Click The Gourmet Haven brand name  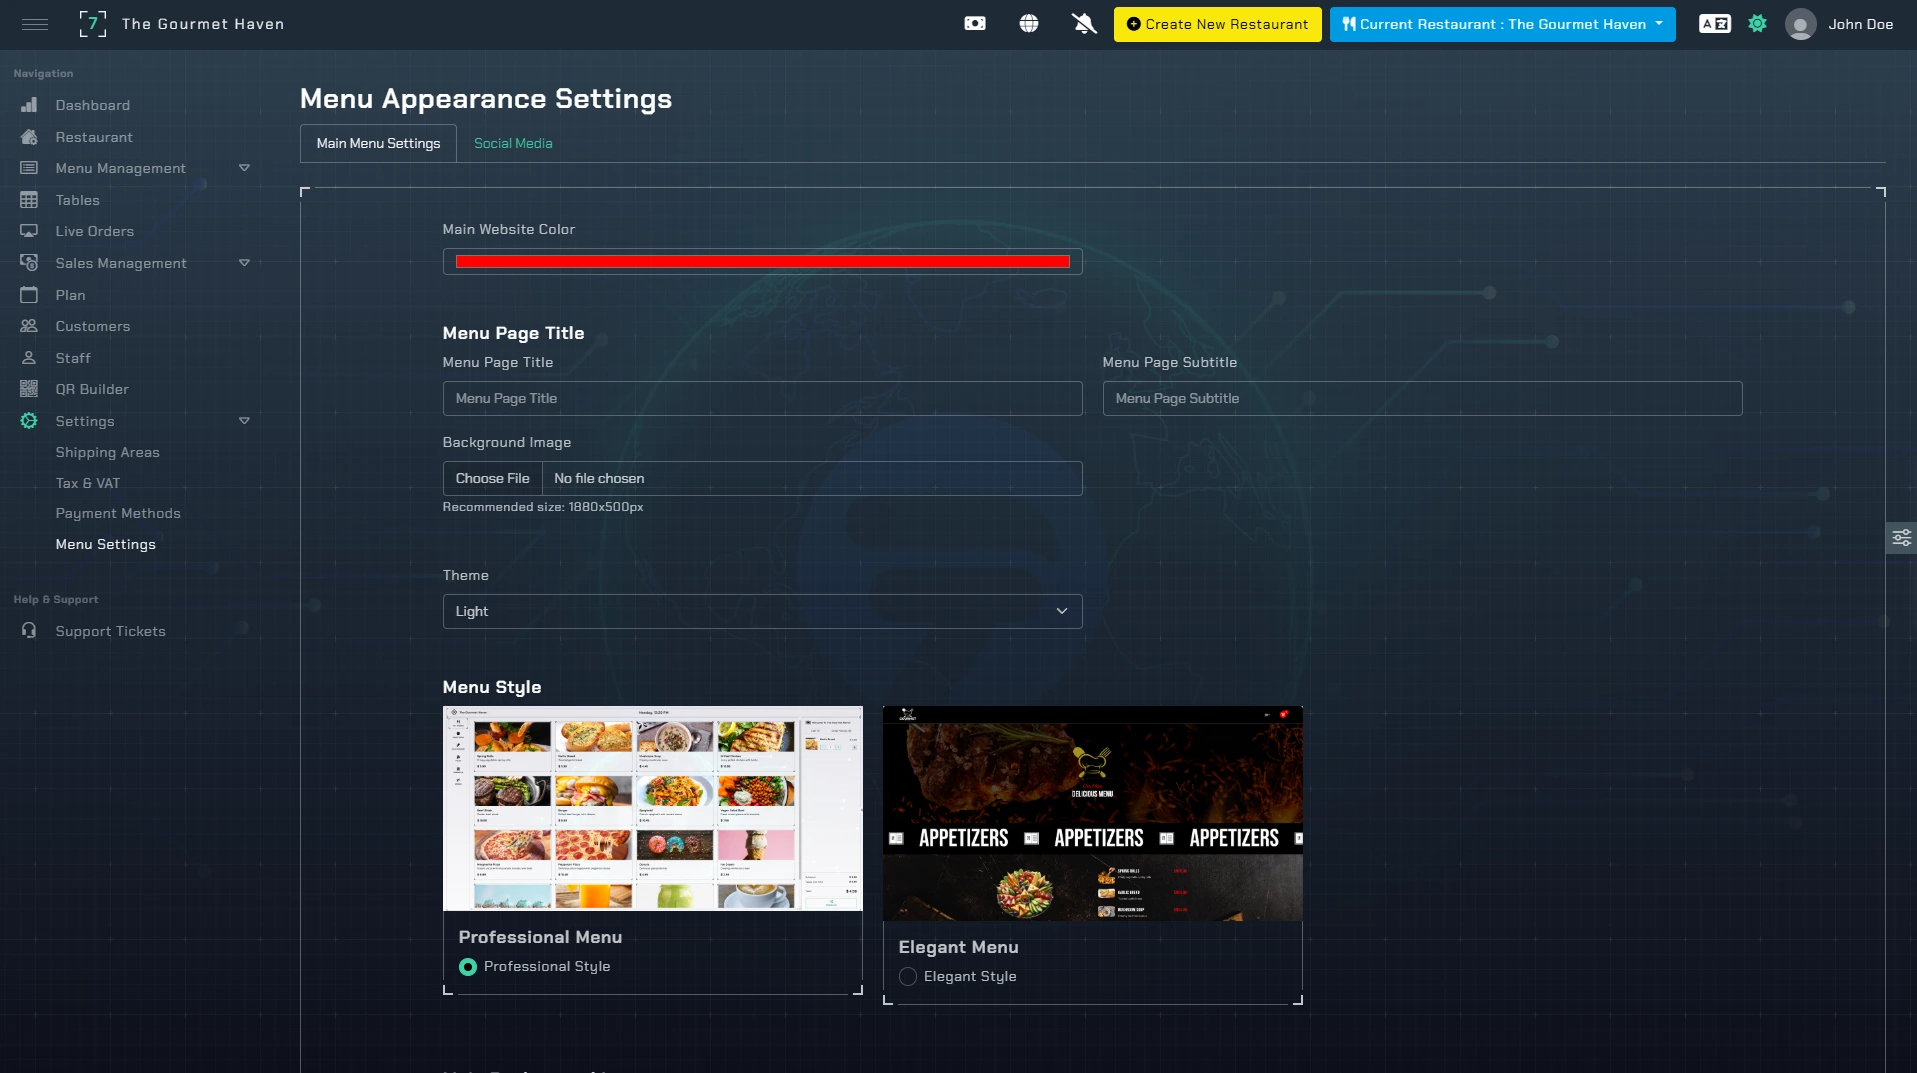coord(203,24)
